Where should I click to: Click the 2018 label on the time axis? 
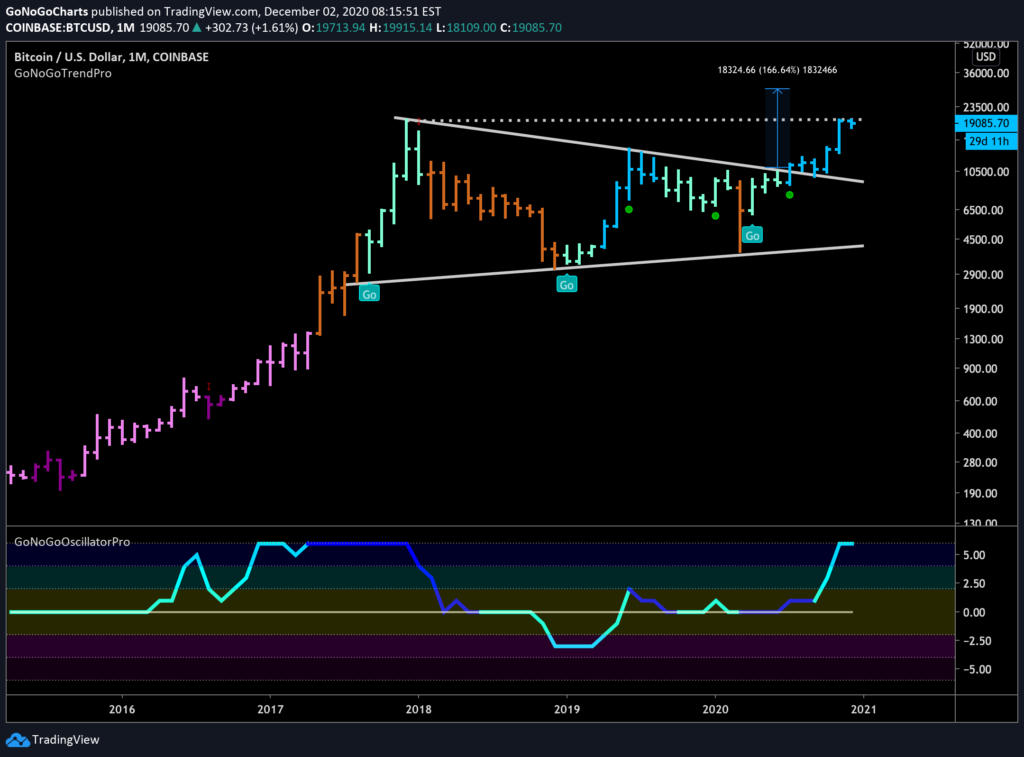[x=419, y=709]
